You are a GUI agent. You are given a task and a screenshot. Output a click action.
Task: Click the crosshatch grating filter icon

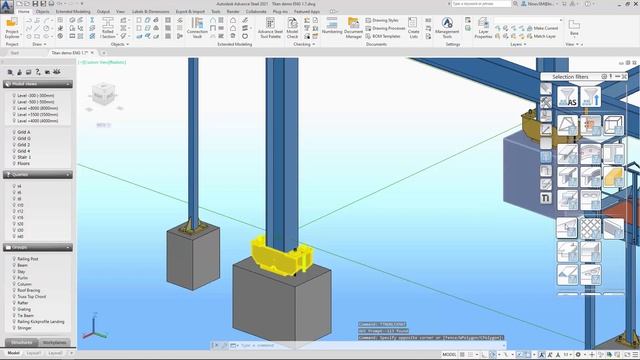pos(590,228)
